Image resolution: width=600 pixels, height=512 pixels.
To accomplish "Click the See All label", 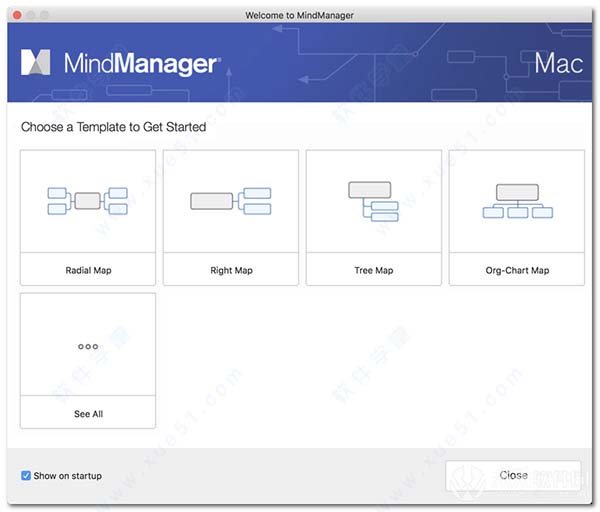I will (88, 414).
